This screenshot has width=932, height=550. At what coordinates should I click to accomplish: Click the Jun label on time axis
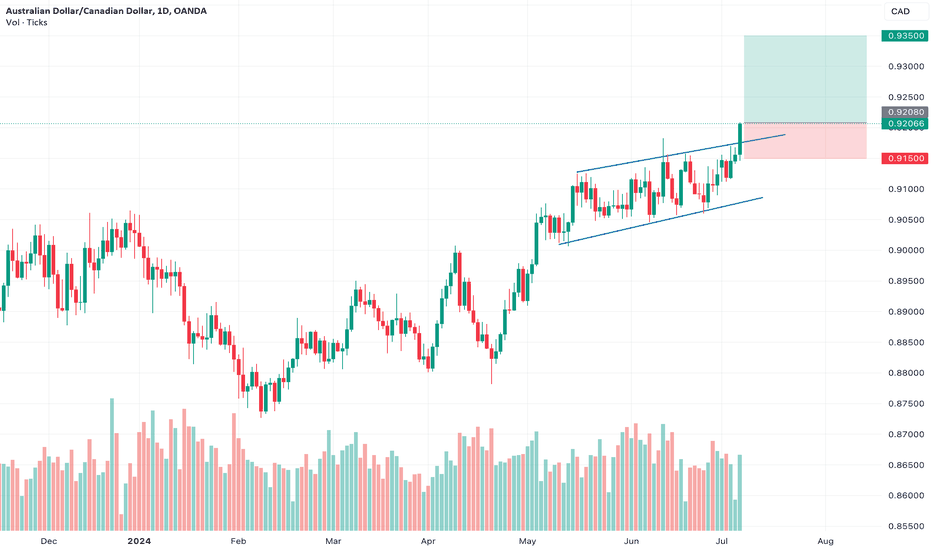click(x=631, y=540)
